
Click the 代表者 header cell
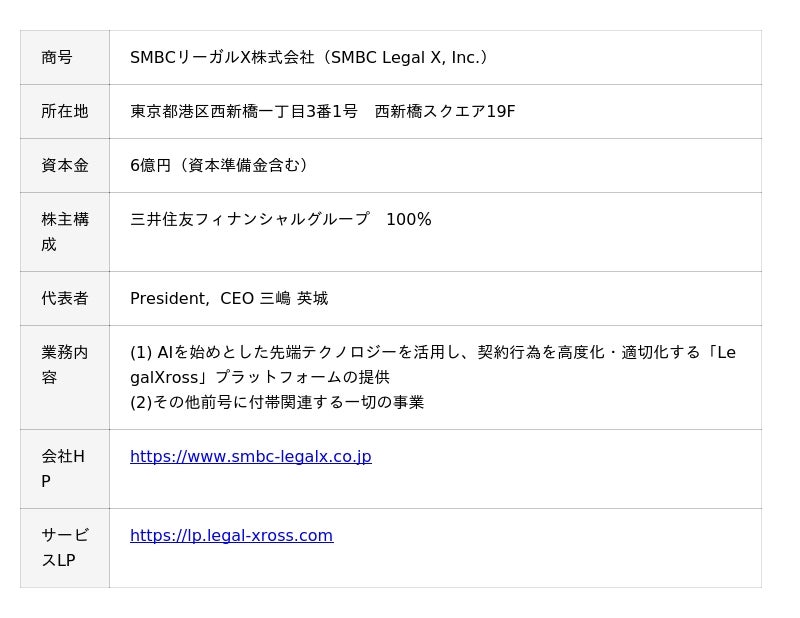(x=65, y=299)
